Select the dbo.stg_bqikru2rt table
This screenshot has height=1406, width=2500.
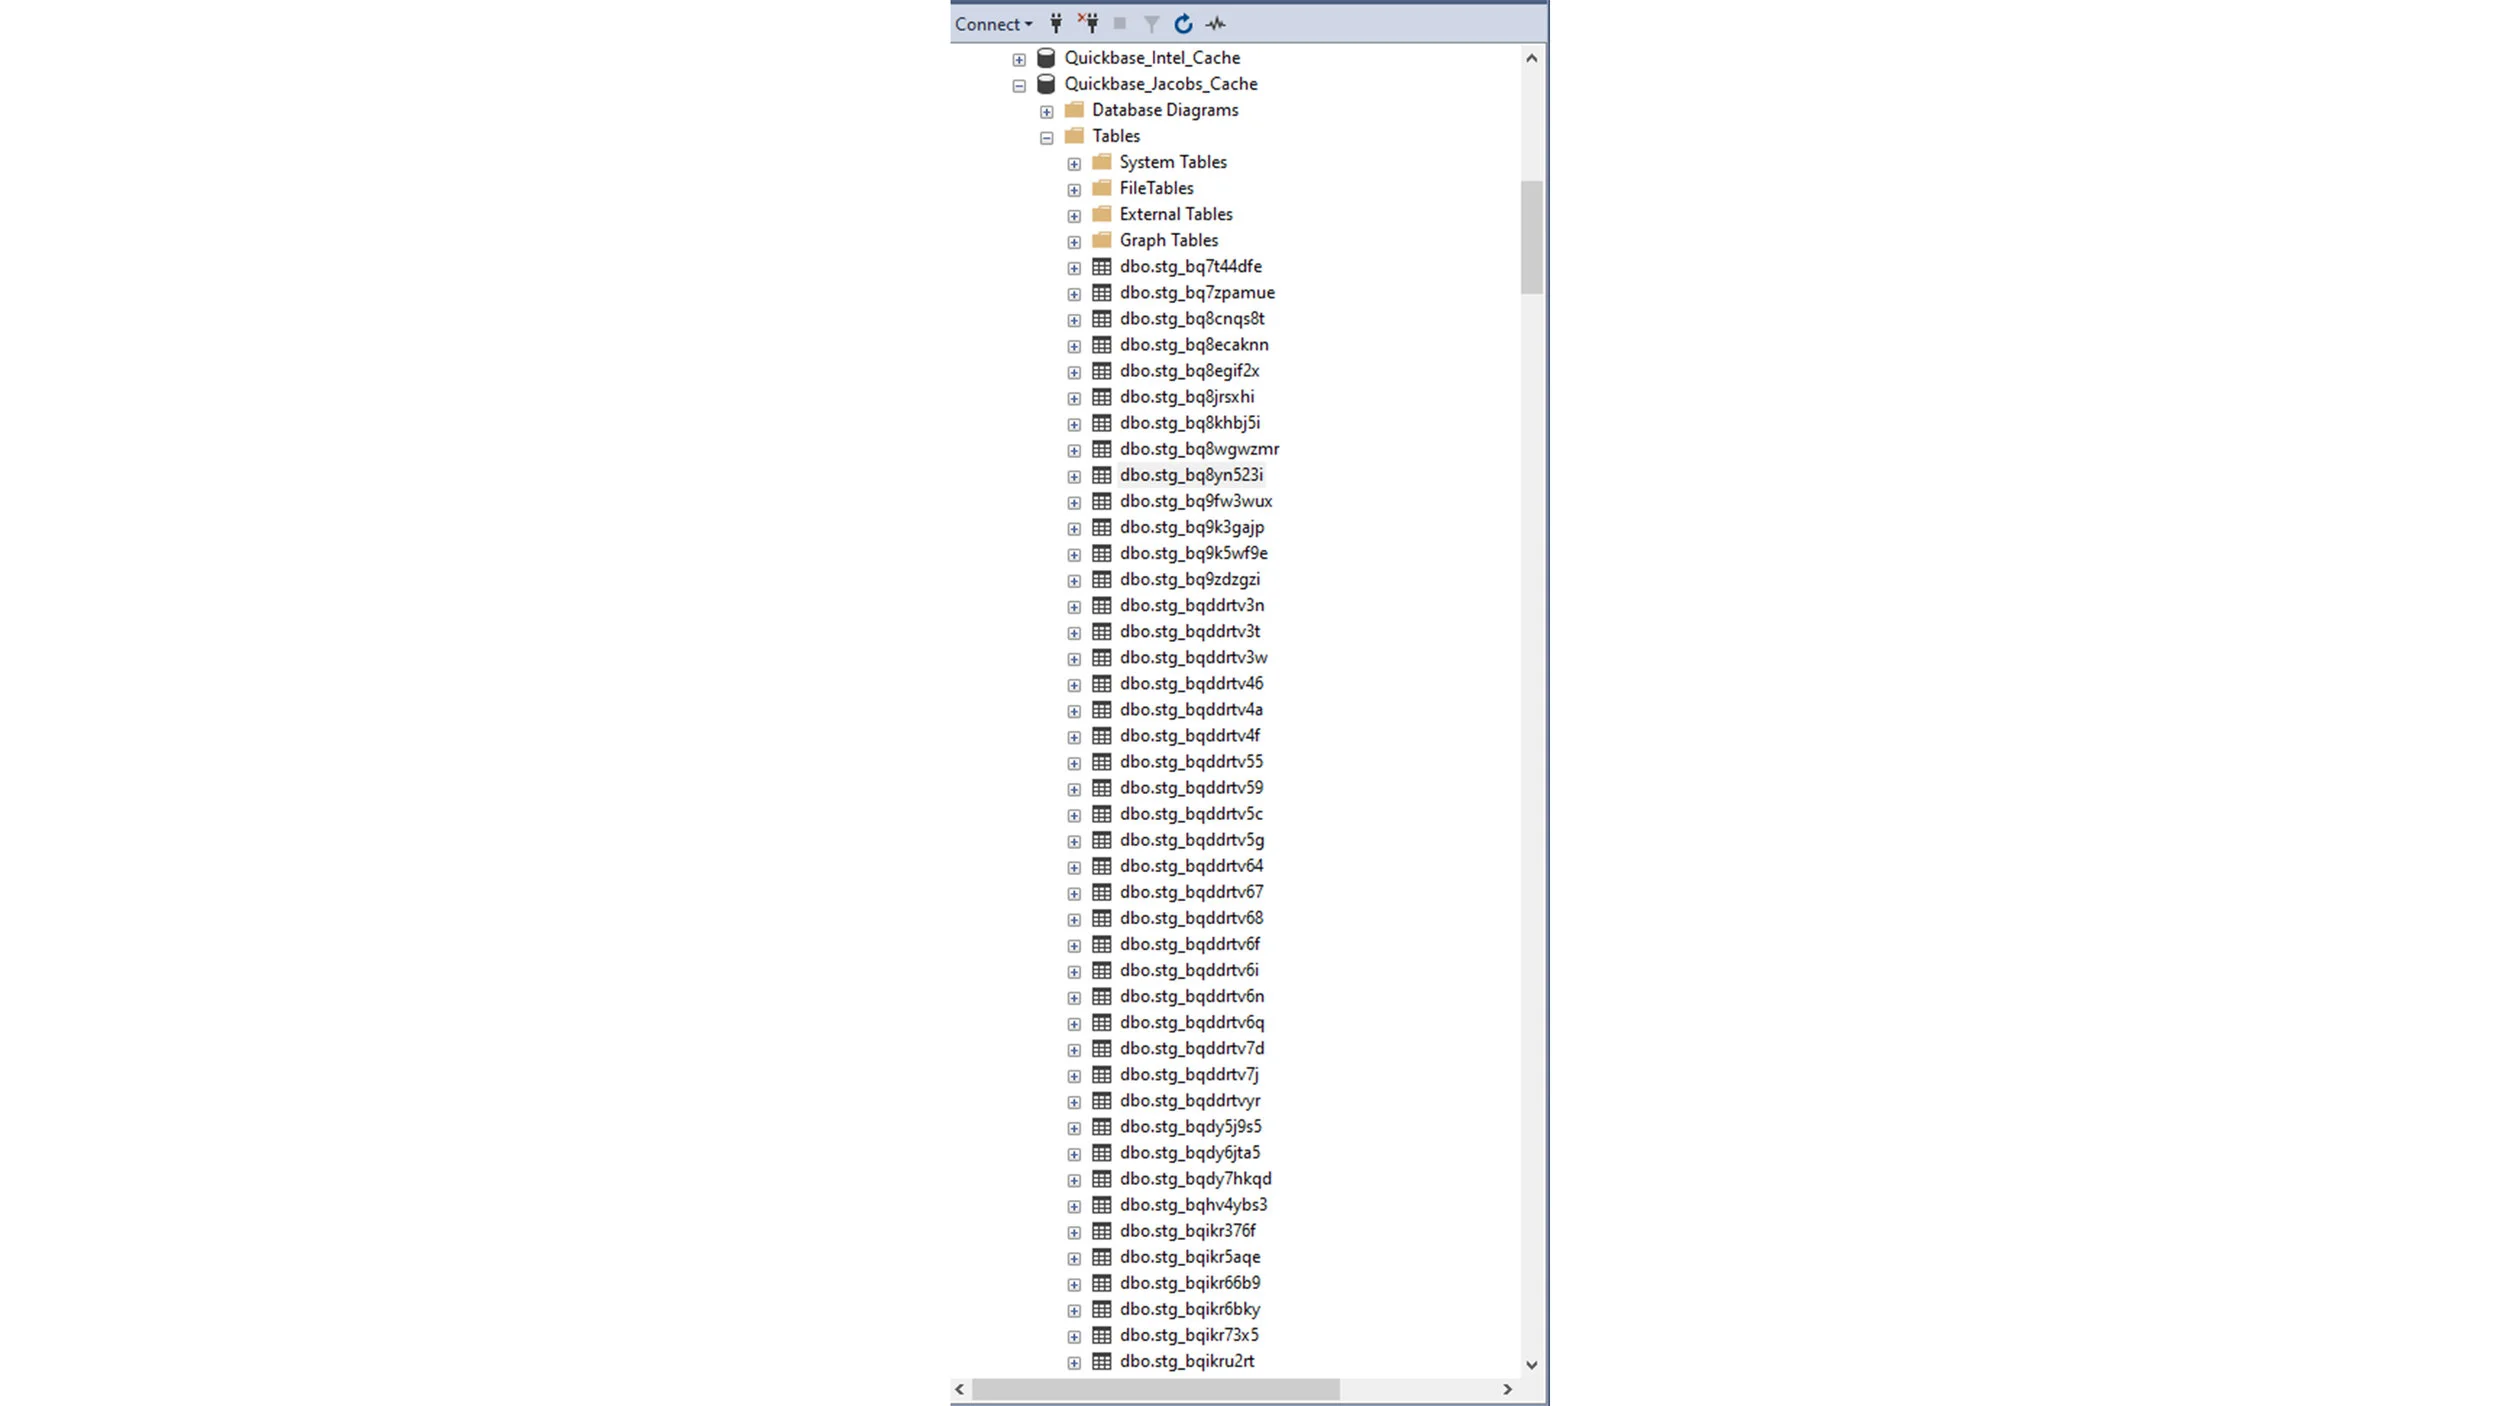click(1188, 1360)
